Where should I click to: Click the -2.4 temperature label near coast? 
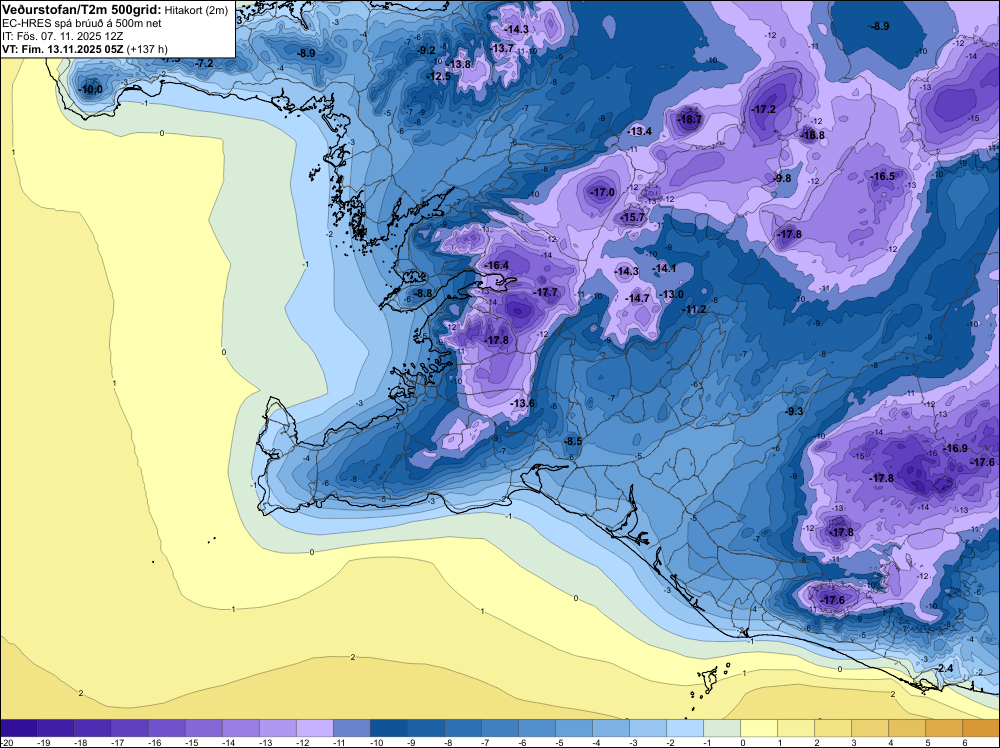pos(944,668)
